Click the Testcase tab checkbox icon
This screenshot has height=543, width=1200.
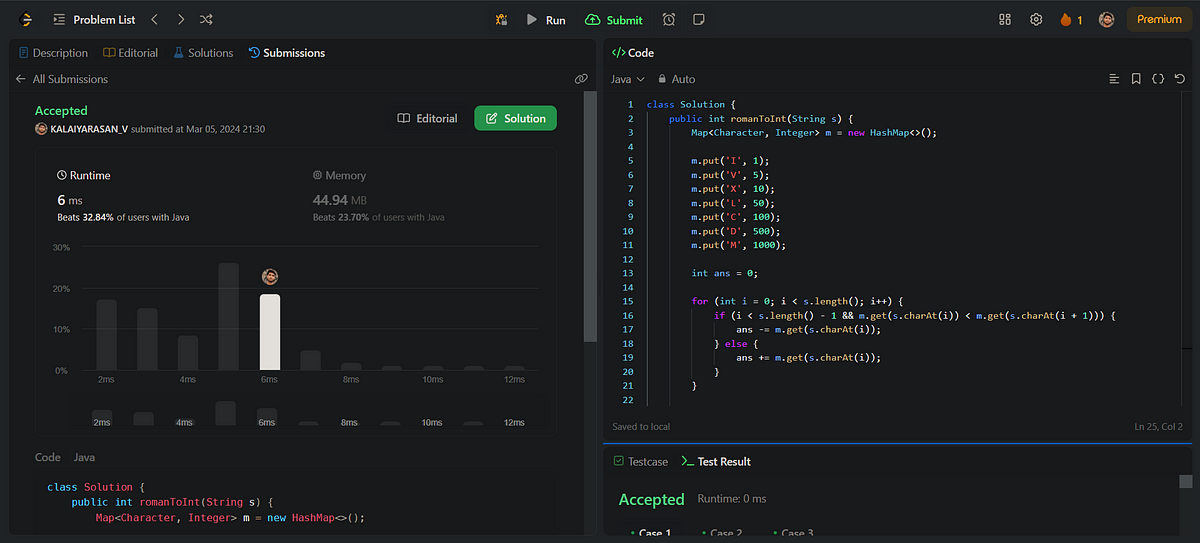[x=618, y=462]
